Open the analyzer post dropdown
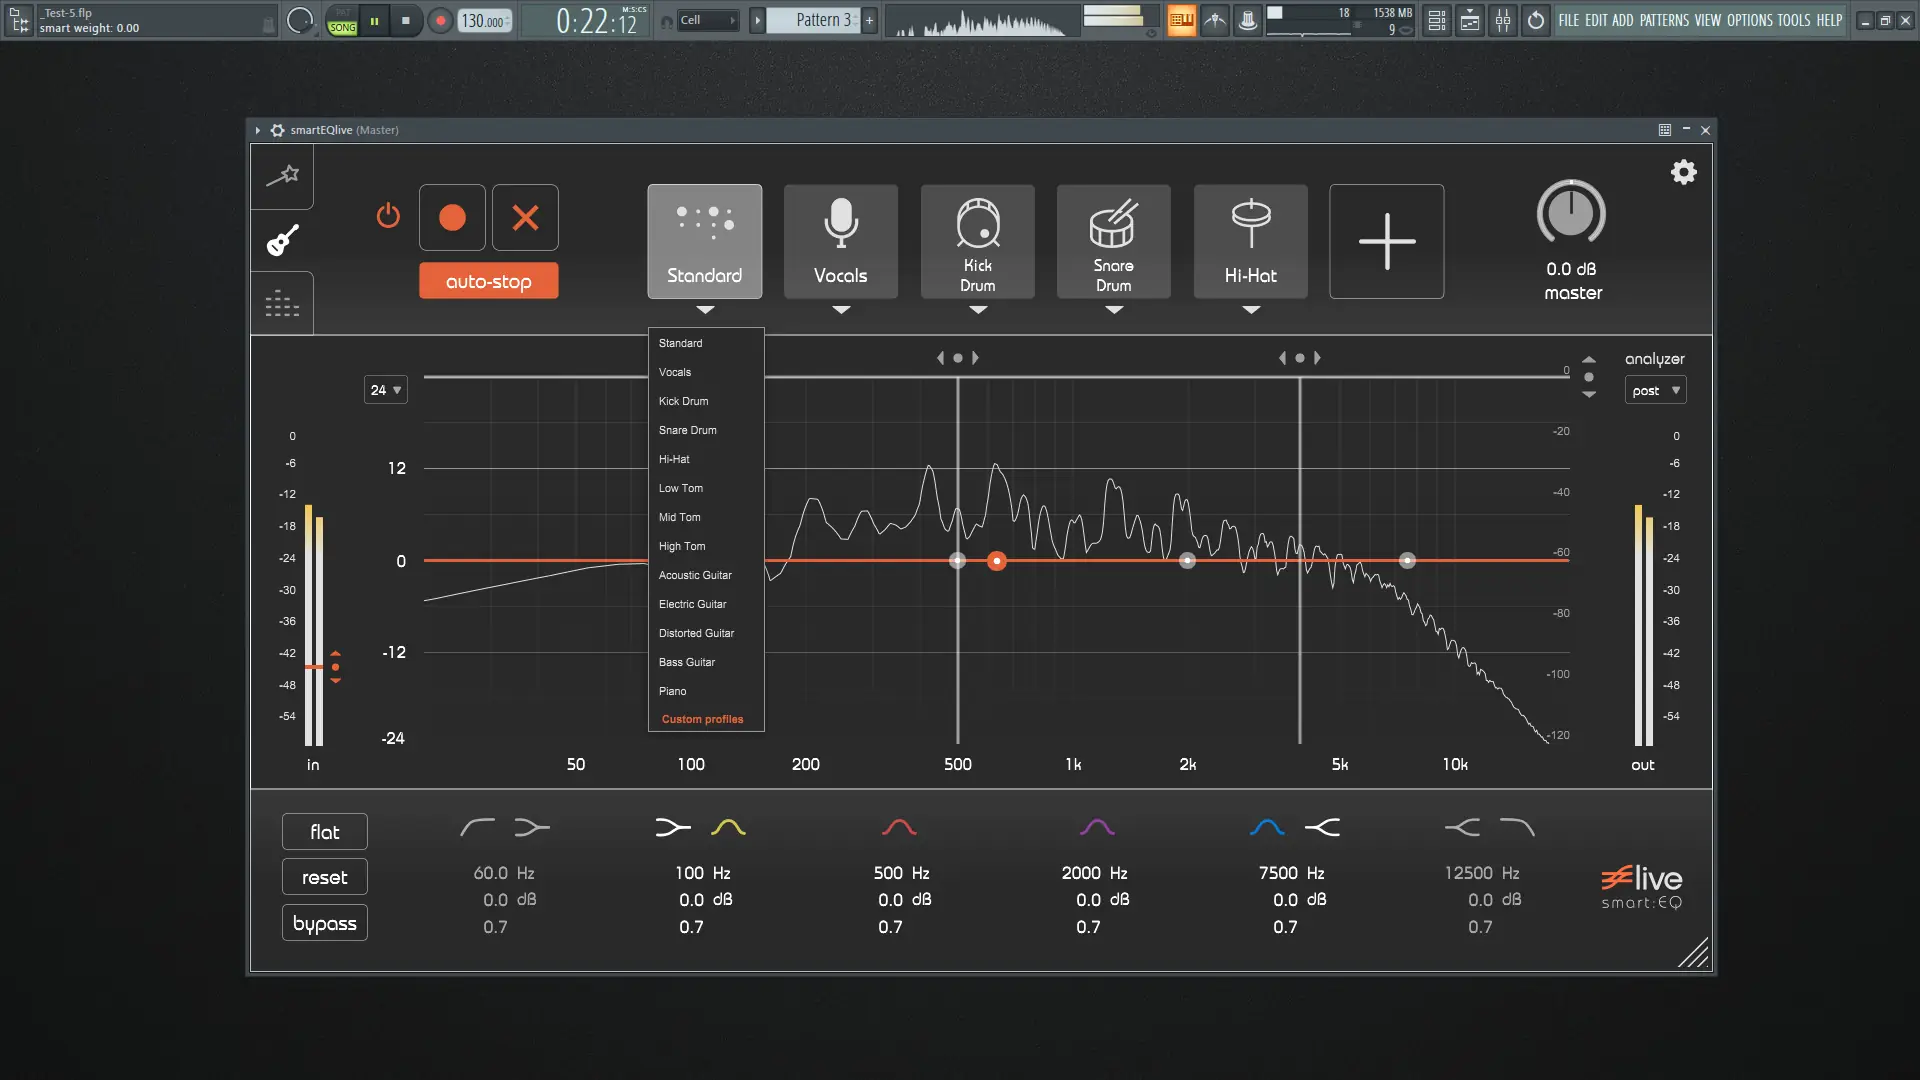Image resolution: width=1920 pixels, height=1080 pixels. click(1655, 390)
